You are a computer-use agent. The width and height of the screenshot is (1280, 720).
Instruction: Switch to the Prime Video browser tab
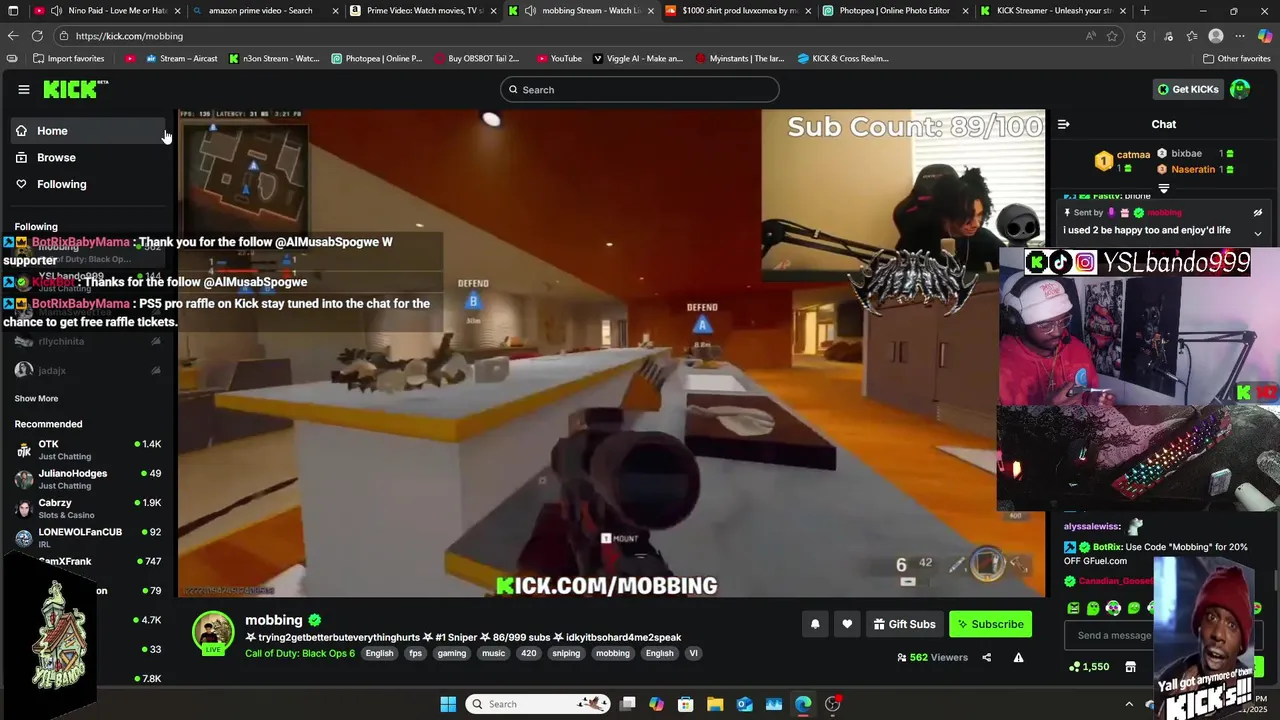tap(422, 11)
